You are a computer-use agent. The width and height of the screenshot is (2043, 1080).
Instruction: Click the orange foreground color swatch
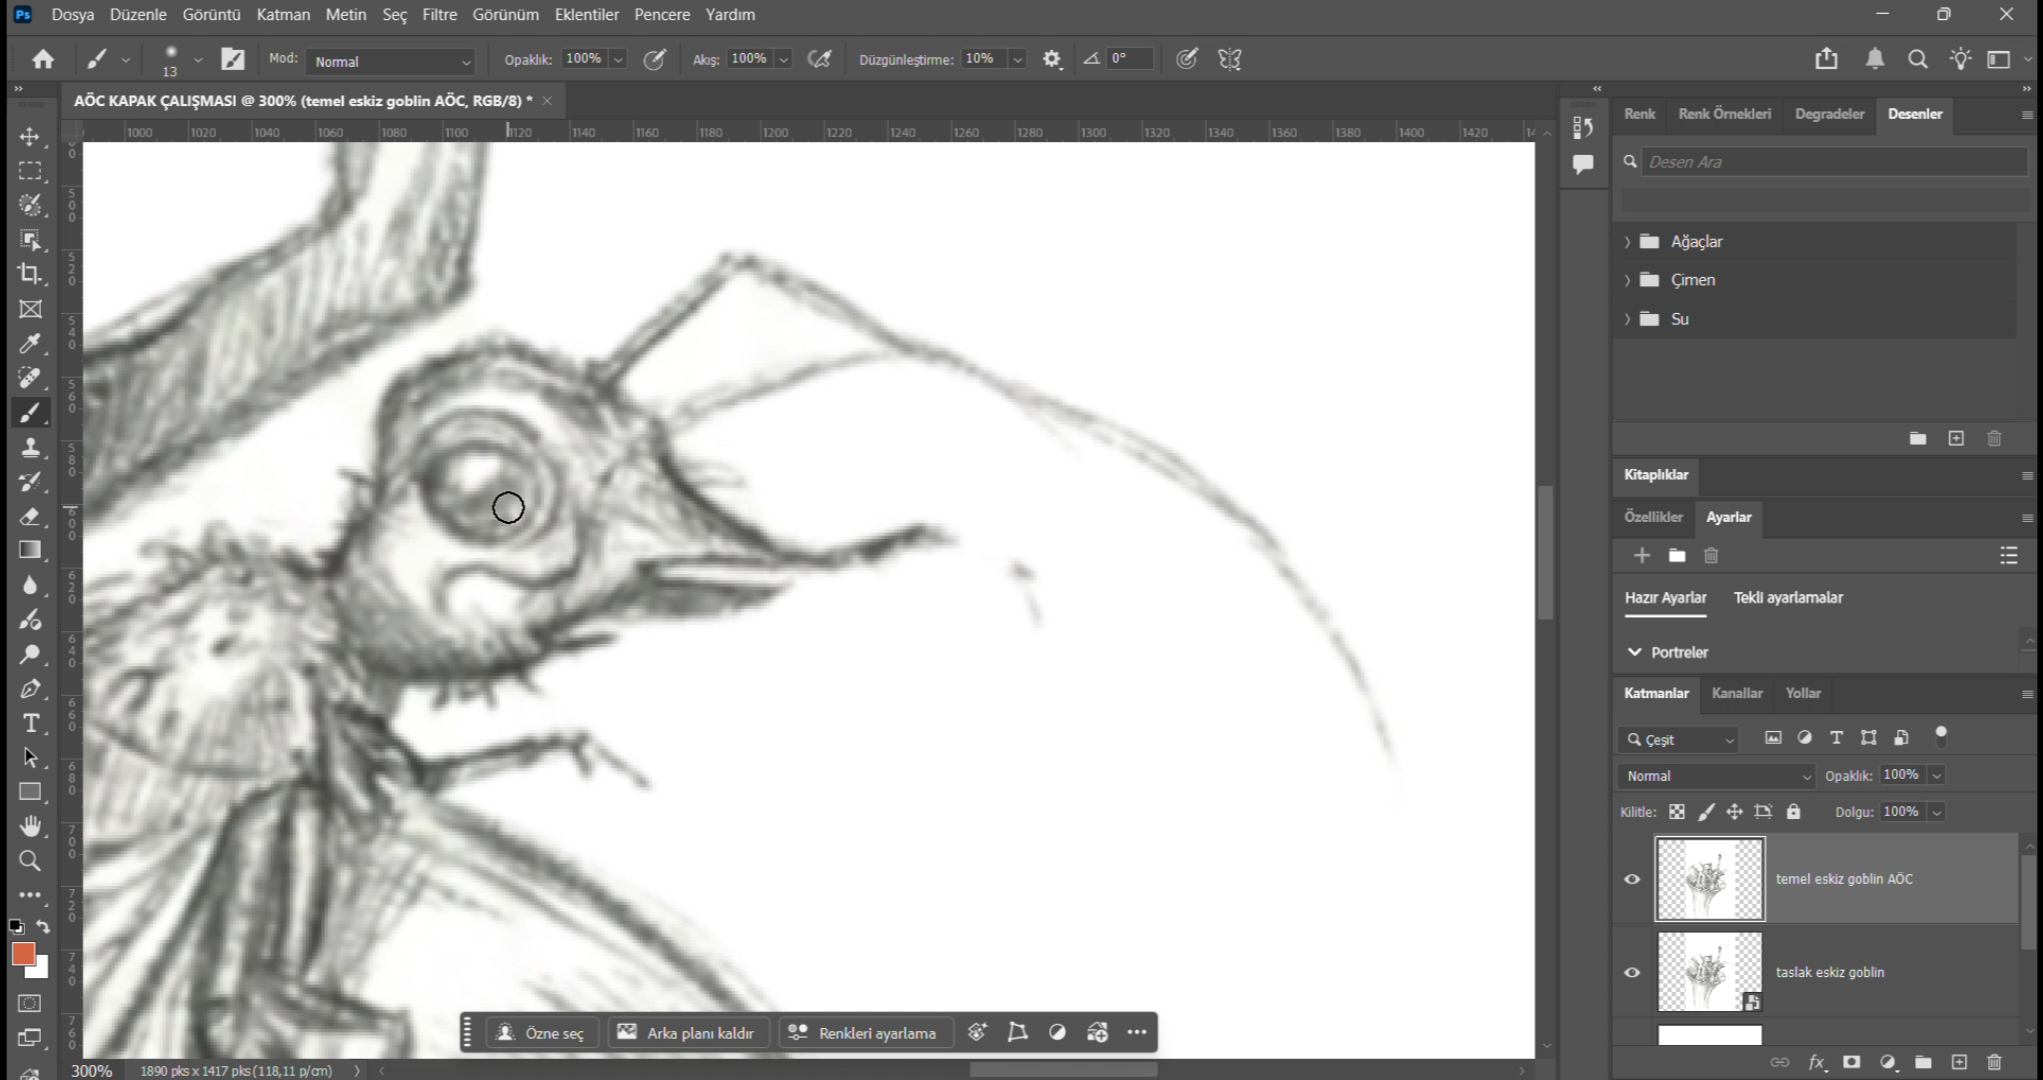coord(23,953)
